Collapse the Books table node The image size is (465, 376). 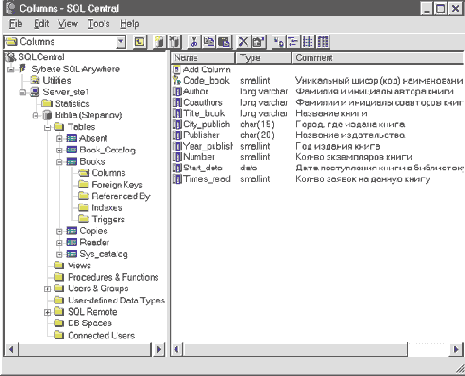pyautogui.click(x=59, y=162)
